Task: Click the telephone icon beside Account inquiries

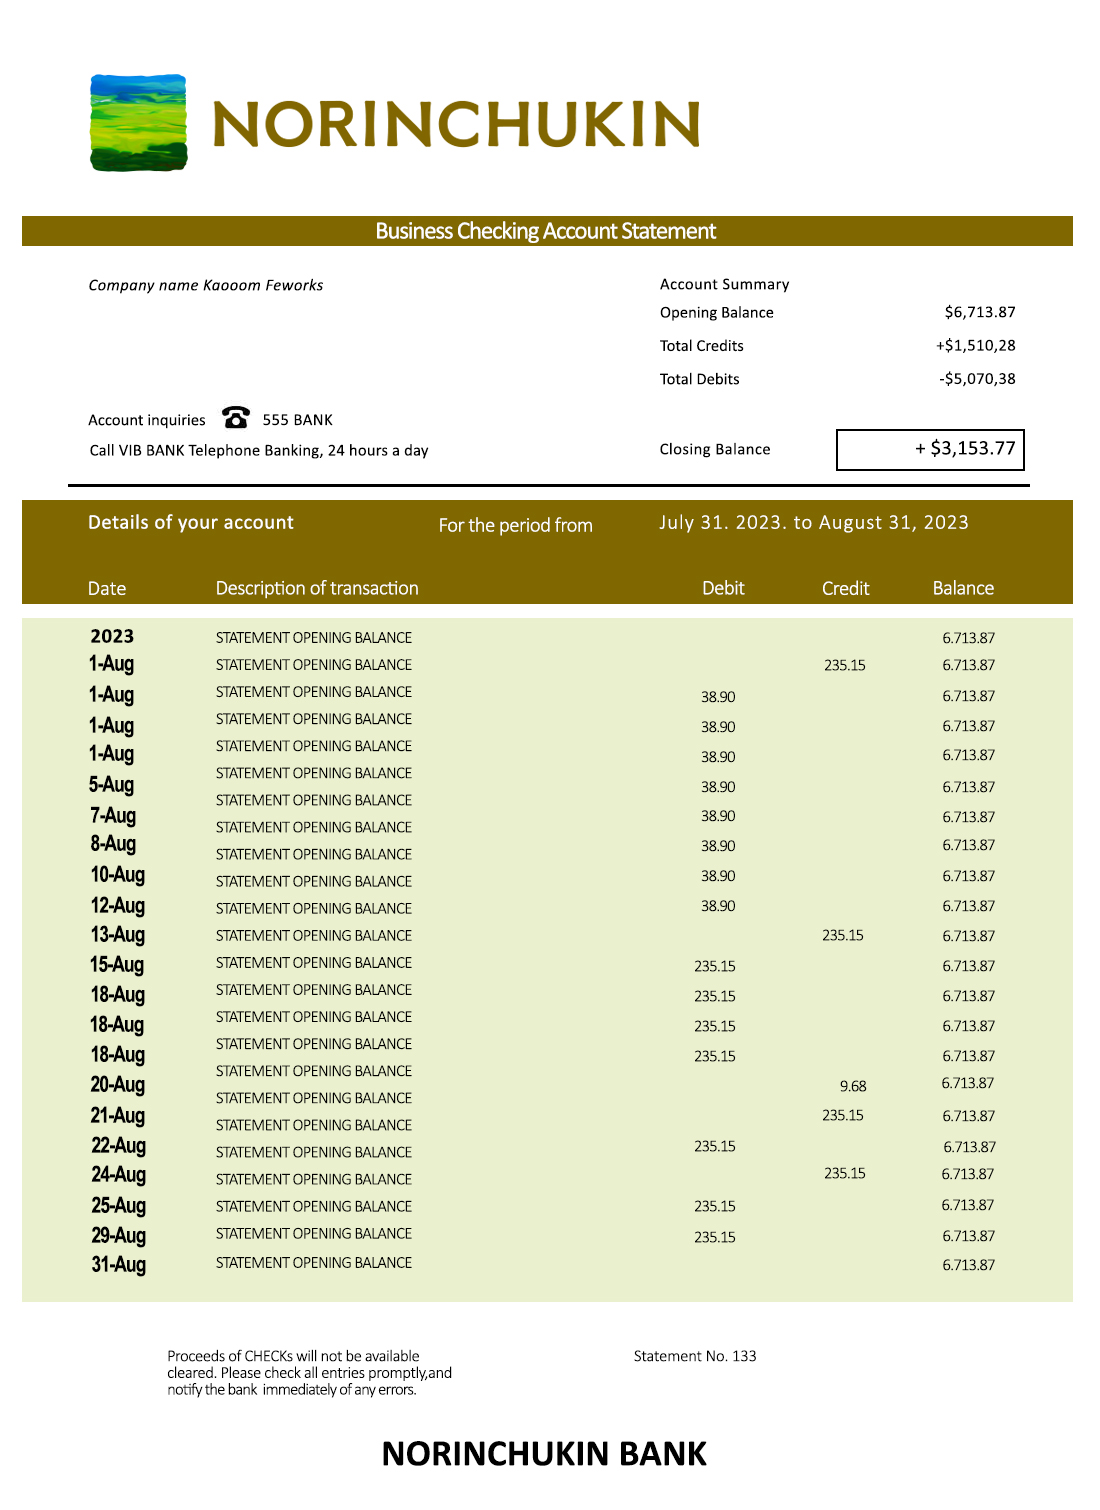Action: coord(236,417)
